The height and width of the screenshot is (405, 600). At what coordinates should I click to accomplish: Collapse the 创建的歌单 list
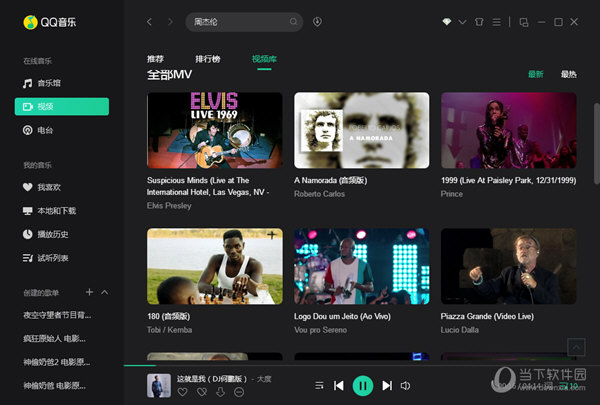tap(104, 292)
